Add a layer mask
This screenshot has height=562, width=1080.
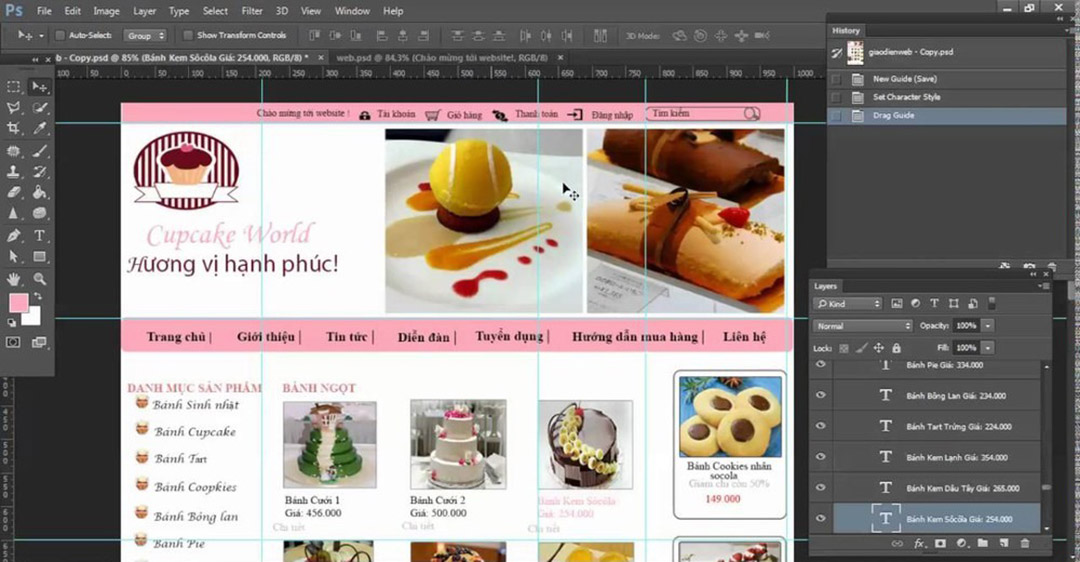point(940,543)
